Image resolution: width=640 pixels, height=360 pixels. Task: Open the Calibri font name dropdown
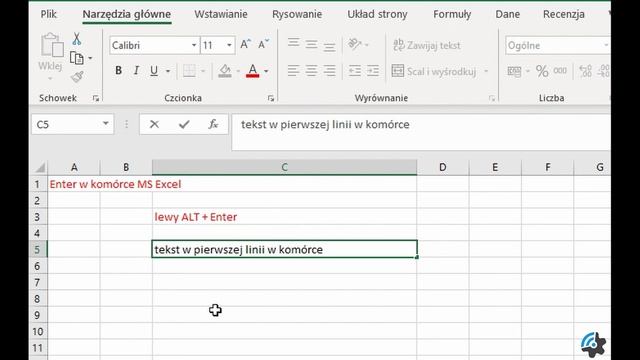(x=194, y=45)
